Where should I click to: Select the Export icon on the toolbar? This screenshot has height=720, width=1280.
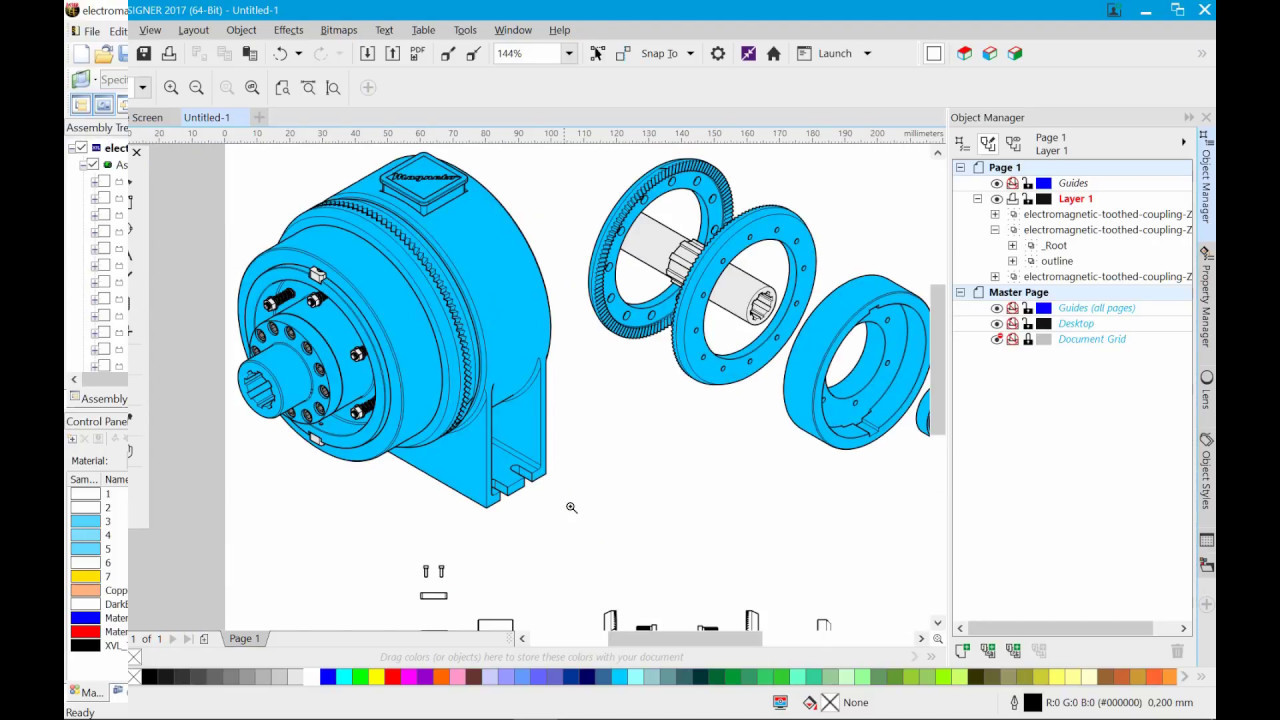pos(393,54)
